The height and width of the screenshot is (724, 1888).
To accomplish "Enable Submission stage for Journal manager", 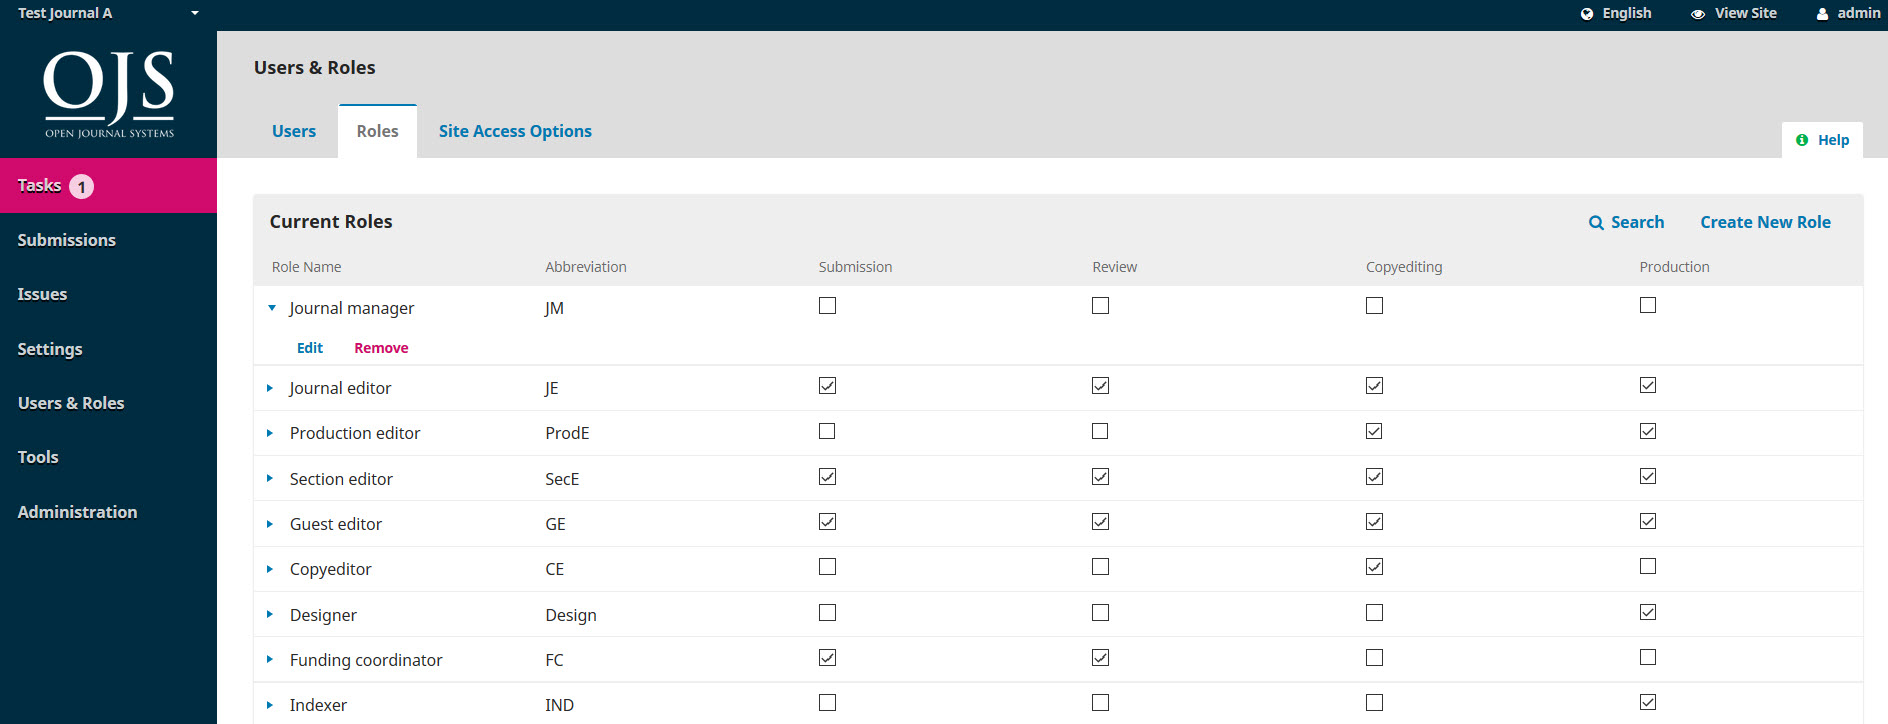I will coord(827,306).
